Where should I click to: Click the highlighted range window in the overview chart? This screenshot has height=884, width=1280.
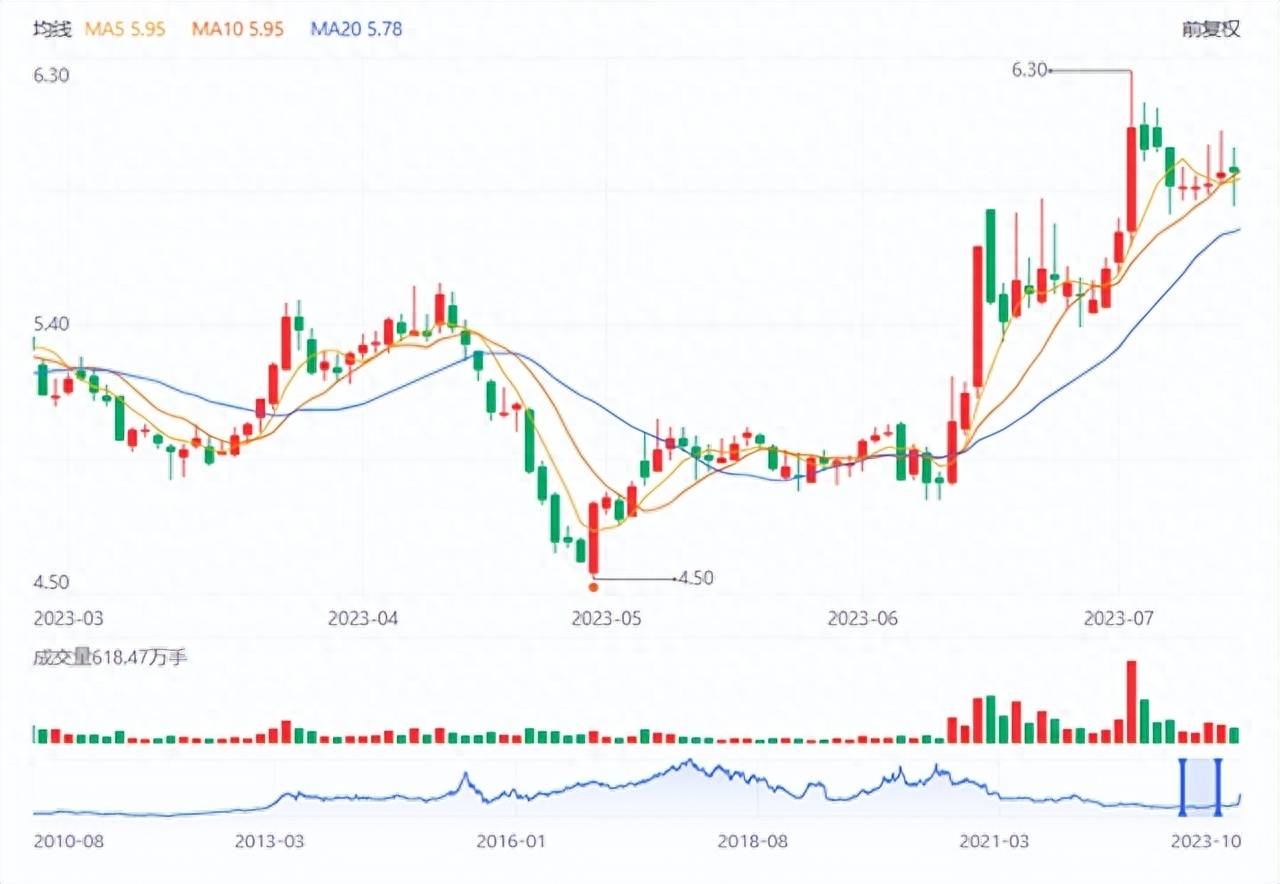point(1200,787)
